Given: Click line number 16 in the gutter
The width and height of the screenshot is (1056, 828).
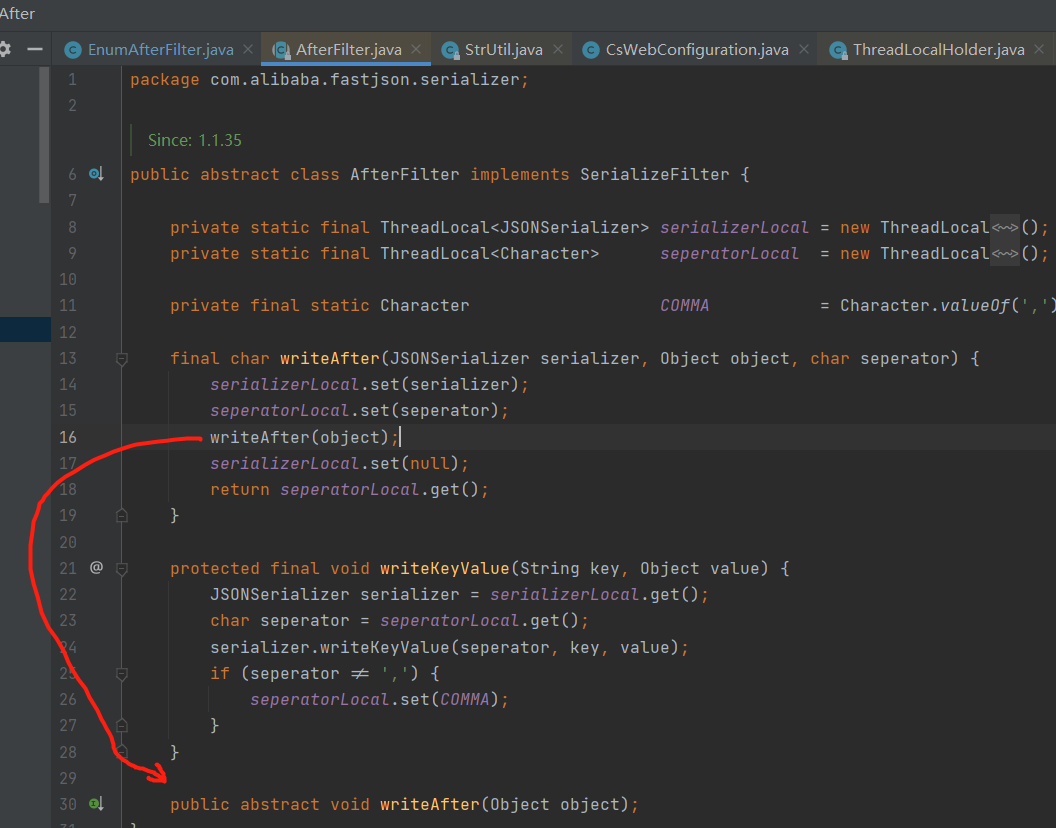Looking at the screenshot, I should pyautogui.click(x=68, y=437).
